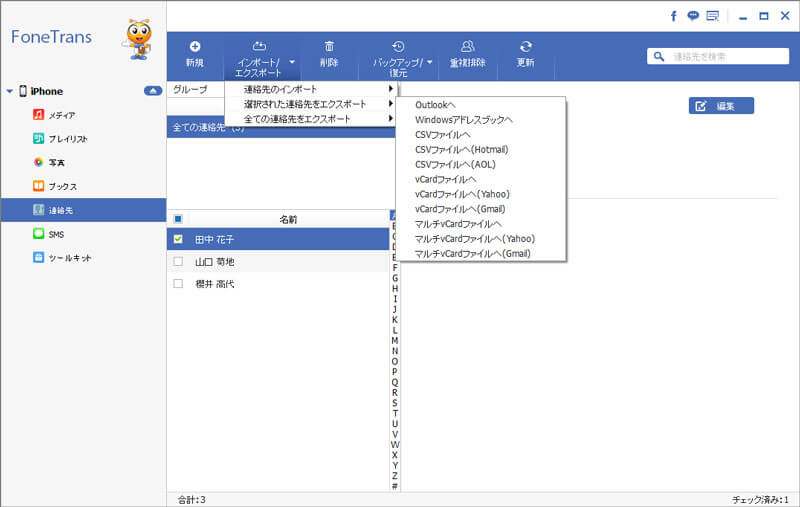Open Toolkit (ツールキット) in sidebar
The image size is (800, 507).
69,258
